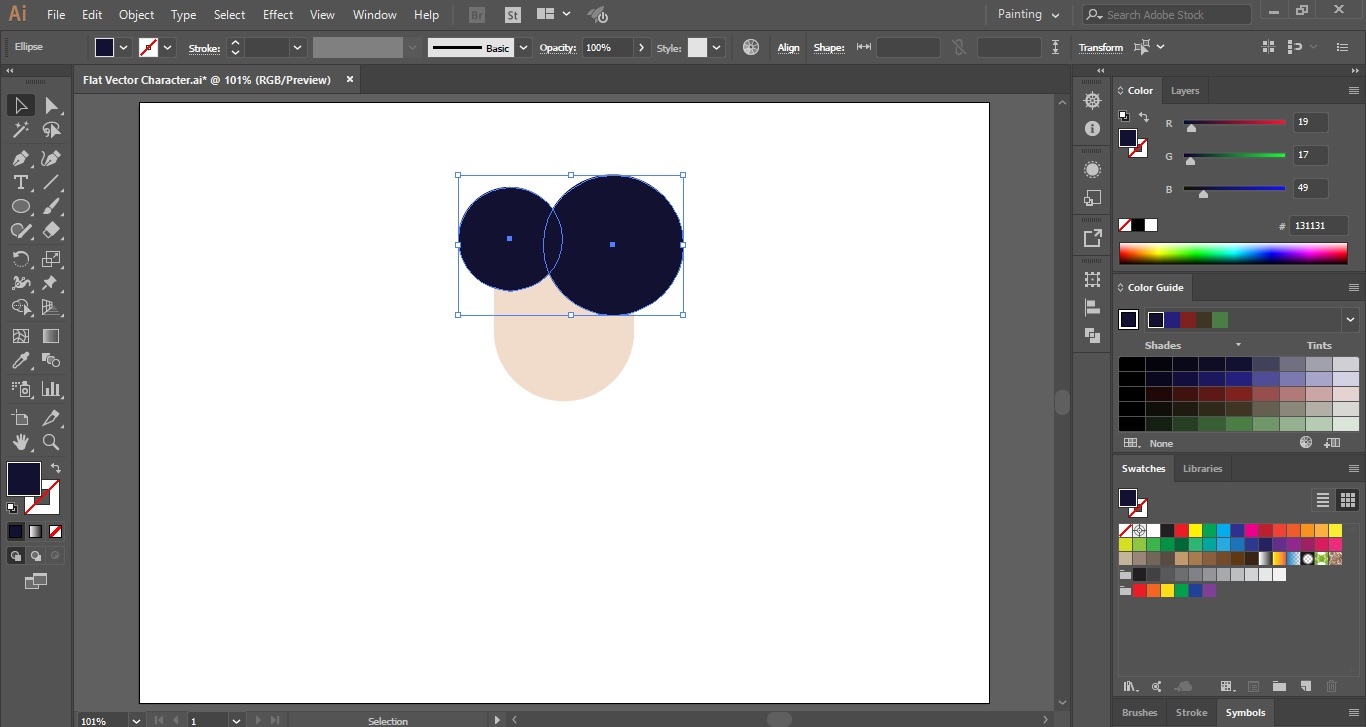Open the Object menu

click(x=135, y=14)
